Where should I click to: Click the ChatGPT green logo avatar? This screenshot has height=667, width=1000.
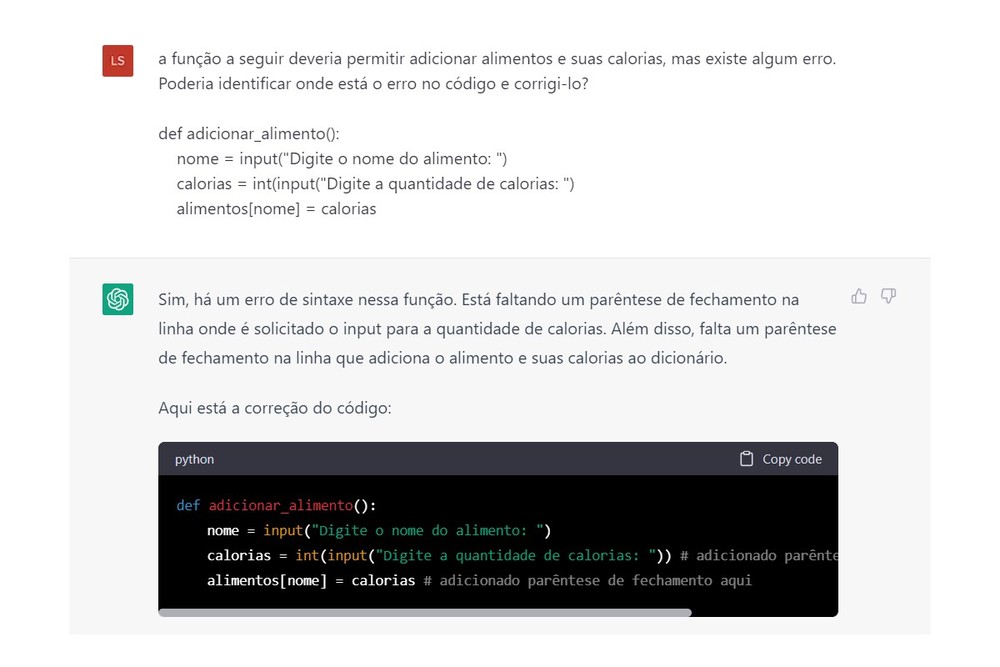point(118,299)
